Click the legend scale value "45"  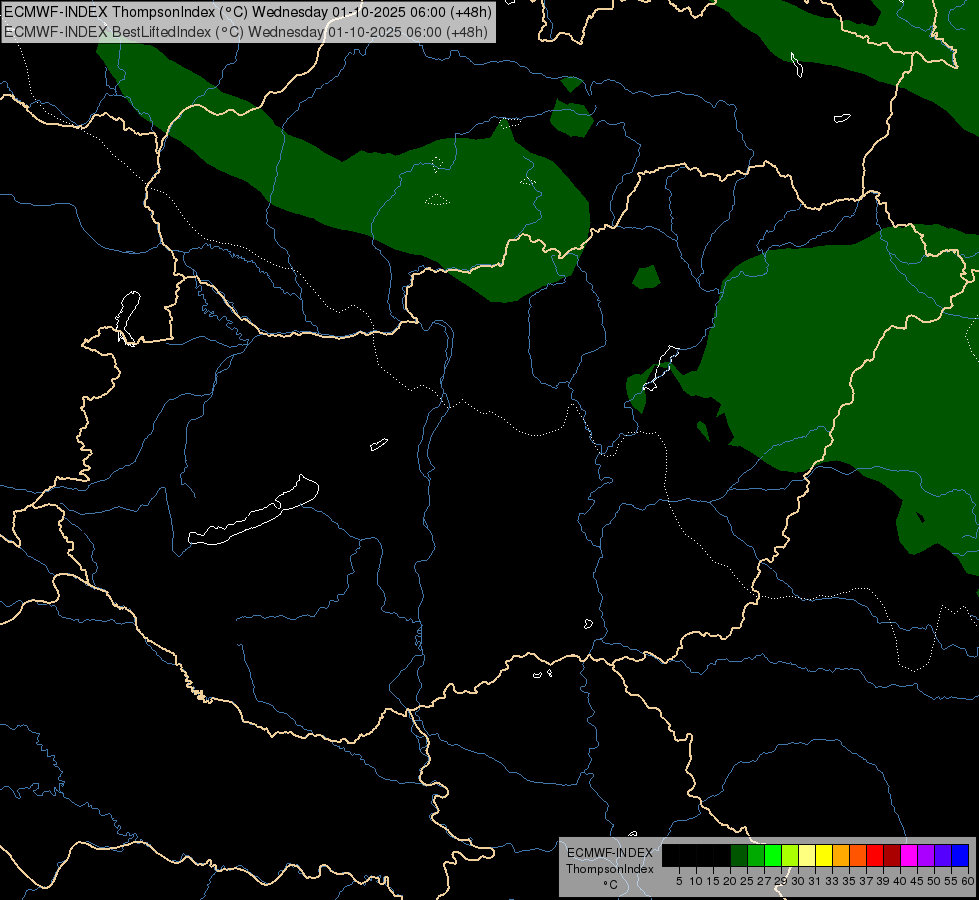pos(917,881)
